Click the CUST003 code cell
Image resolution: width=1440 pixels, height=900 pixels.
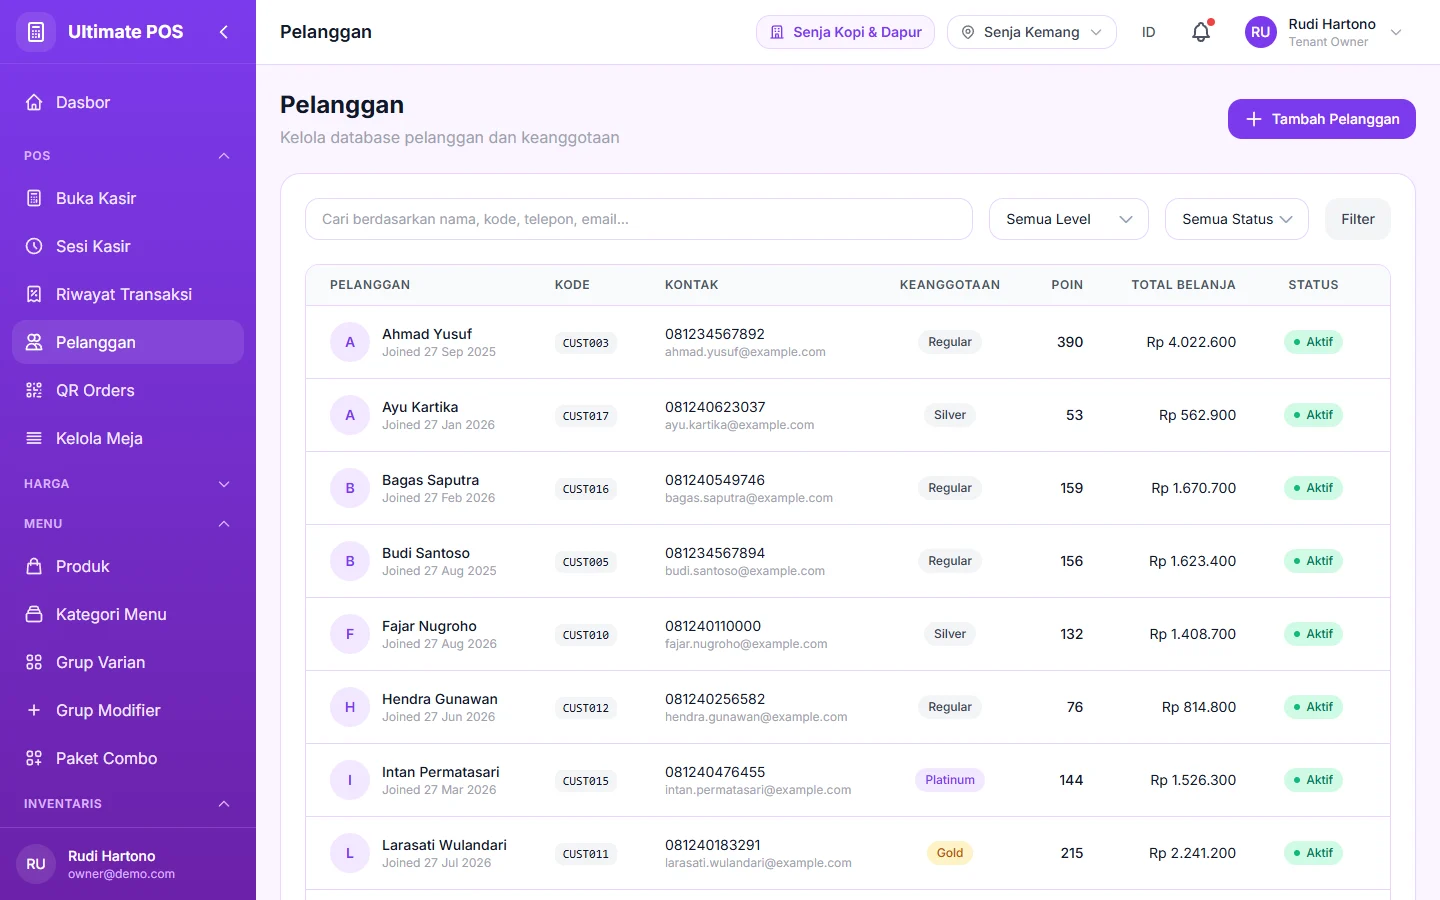point(586,343)
